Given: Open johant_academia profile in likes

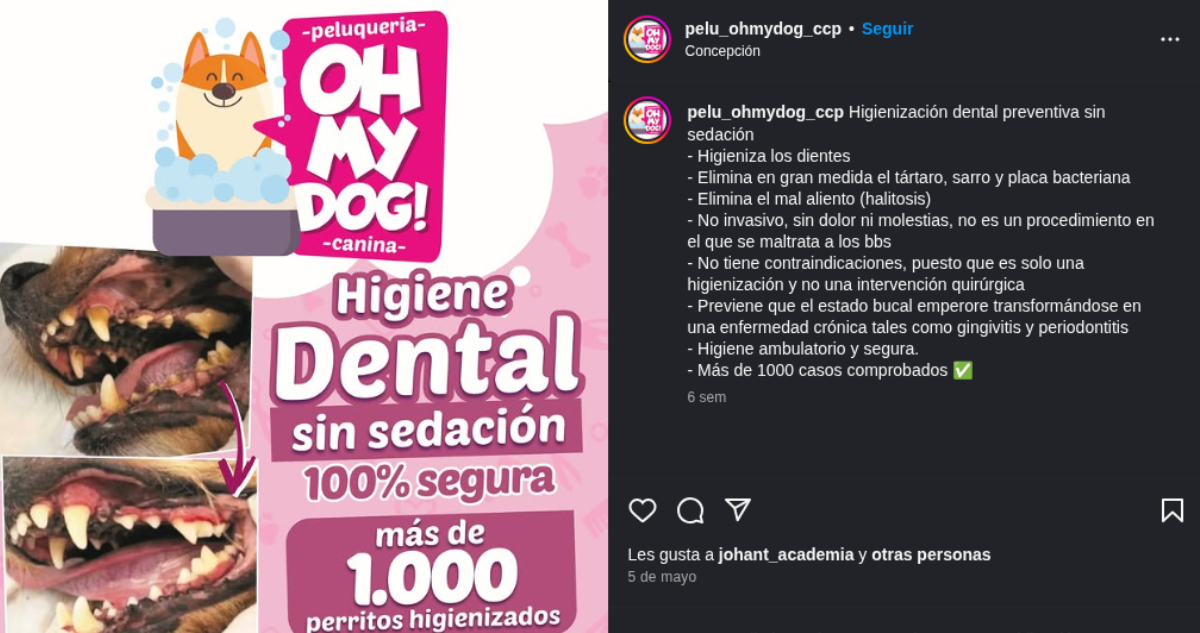Looking at the screenshot, I should pos(786,554).
